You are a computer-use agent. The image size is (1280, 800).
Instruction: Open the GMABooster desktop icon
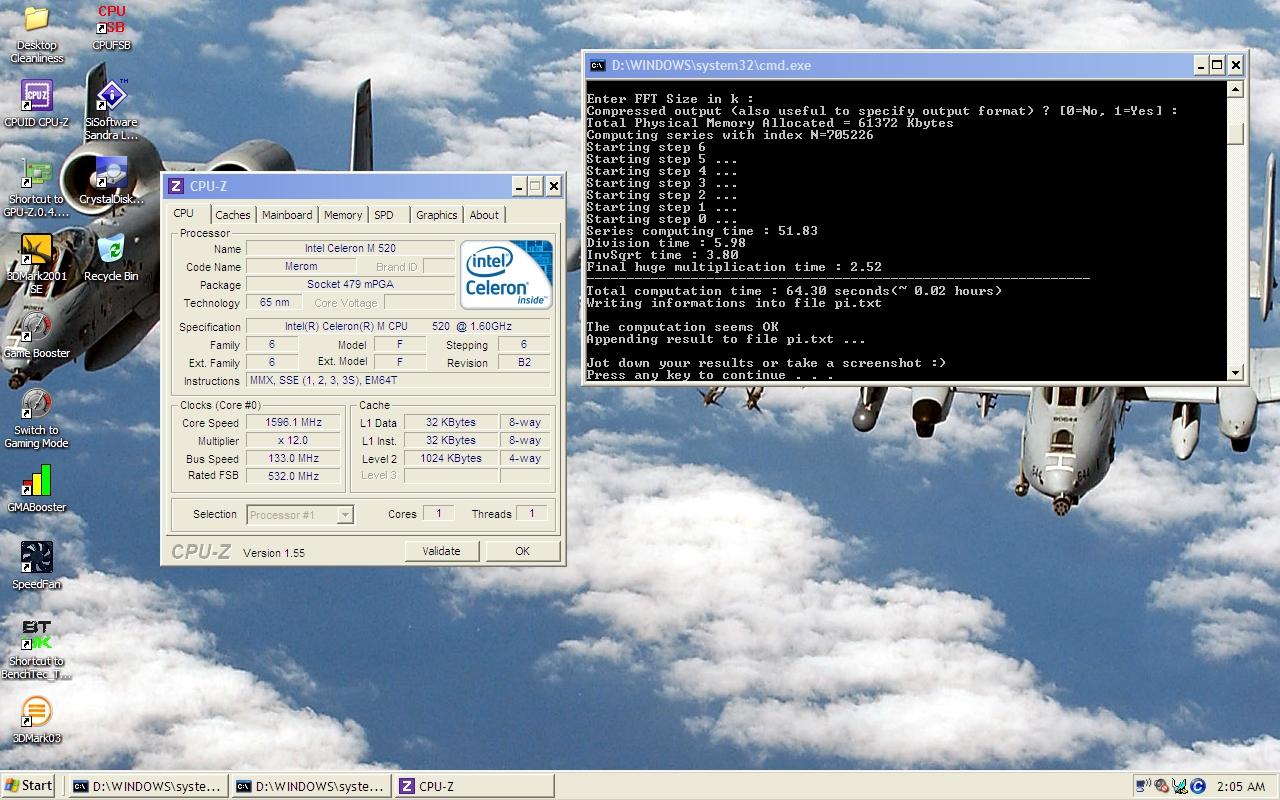tap(36, 489)
